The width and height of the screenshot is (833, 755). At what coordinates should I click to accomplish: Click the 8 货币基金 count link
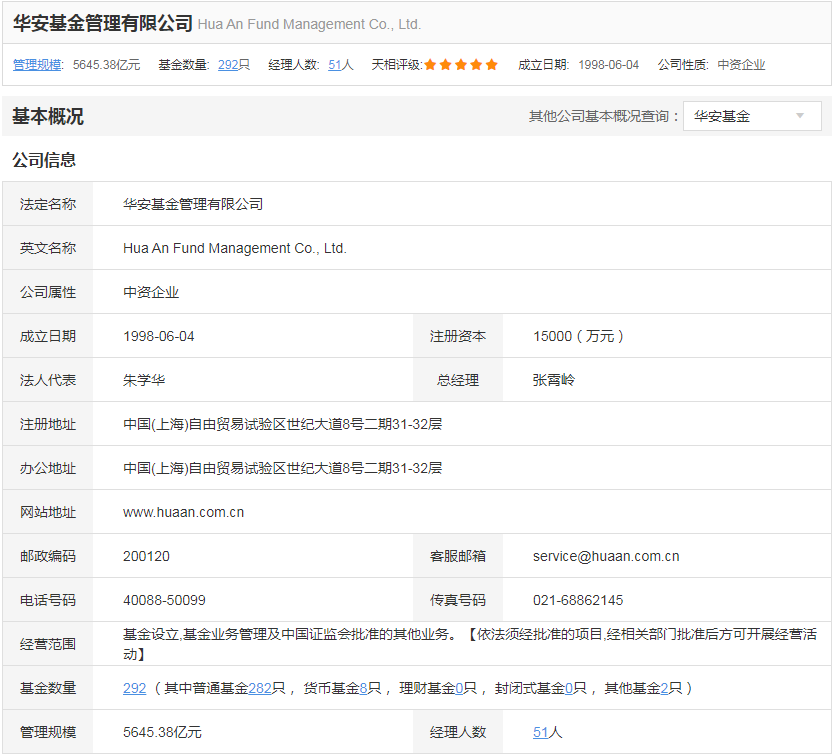(363, 688)
